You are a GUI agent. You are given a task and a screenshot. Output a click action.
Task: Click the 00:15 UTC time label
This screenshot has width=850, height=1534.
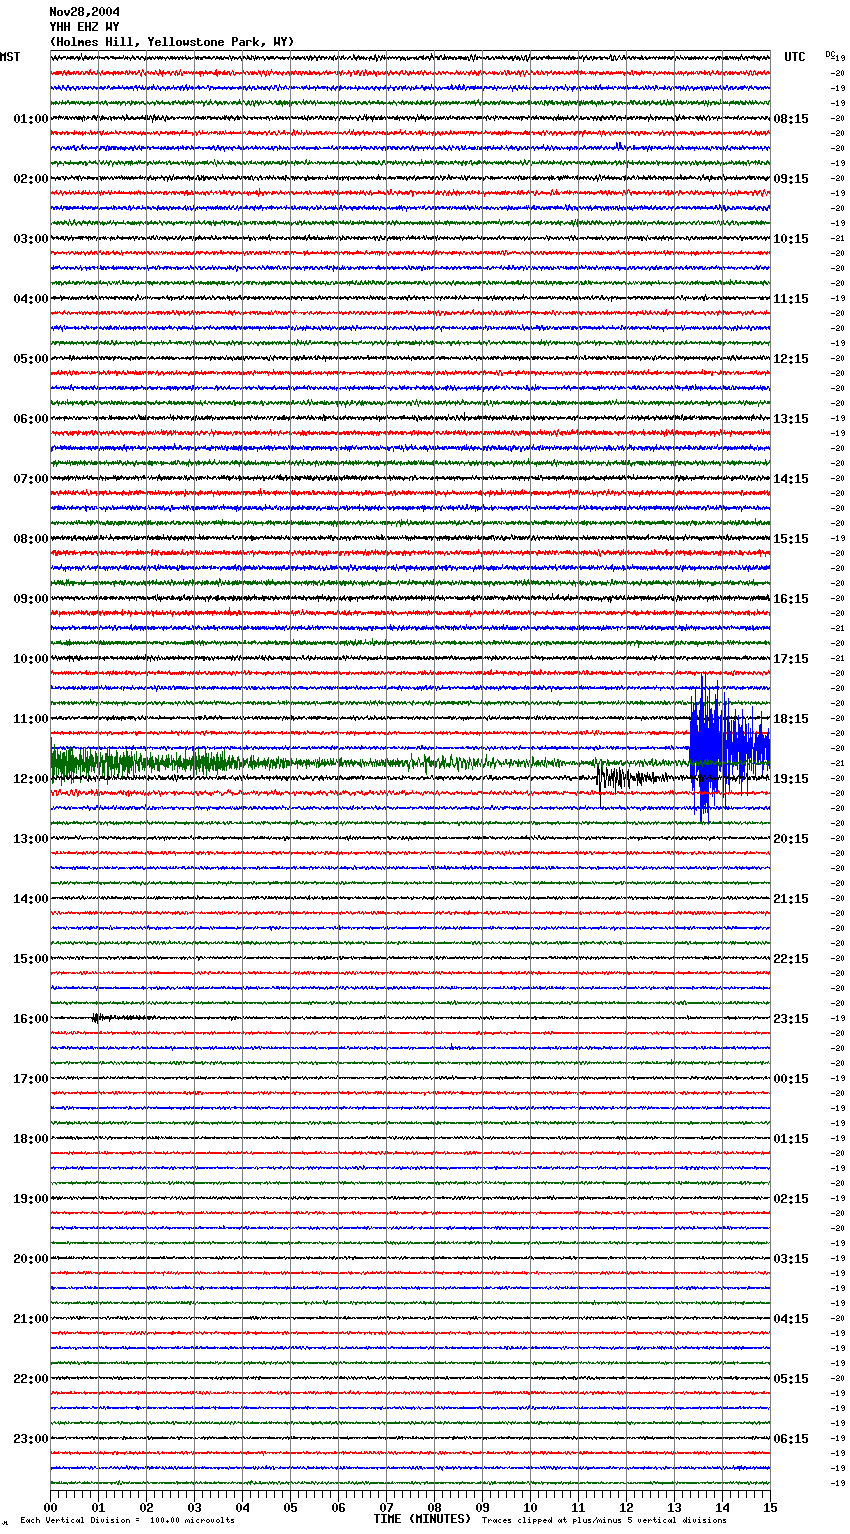pyautogui.click(x=791, y=1079)
